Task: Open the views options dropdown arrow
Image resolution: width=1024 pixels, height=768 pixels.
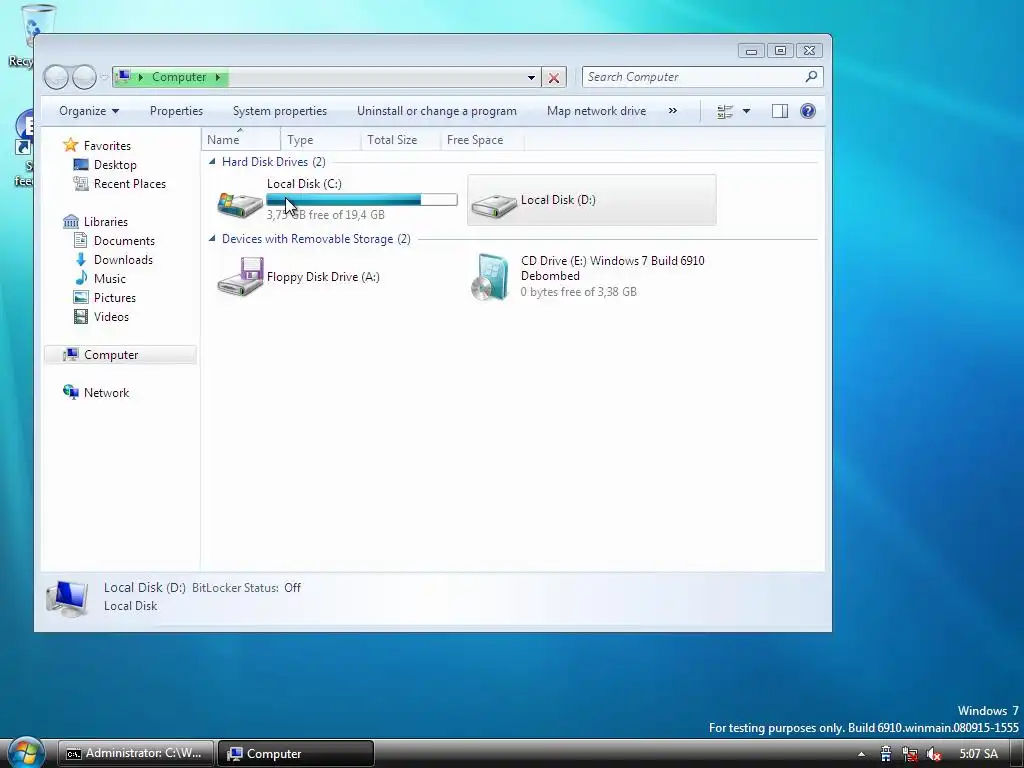Action: [746, 112]
